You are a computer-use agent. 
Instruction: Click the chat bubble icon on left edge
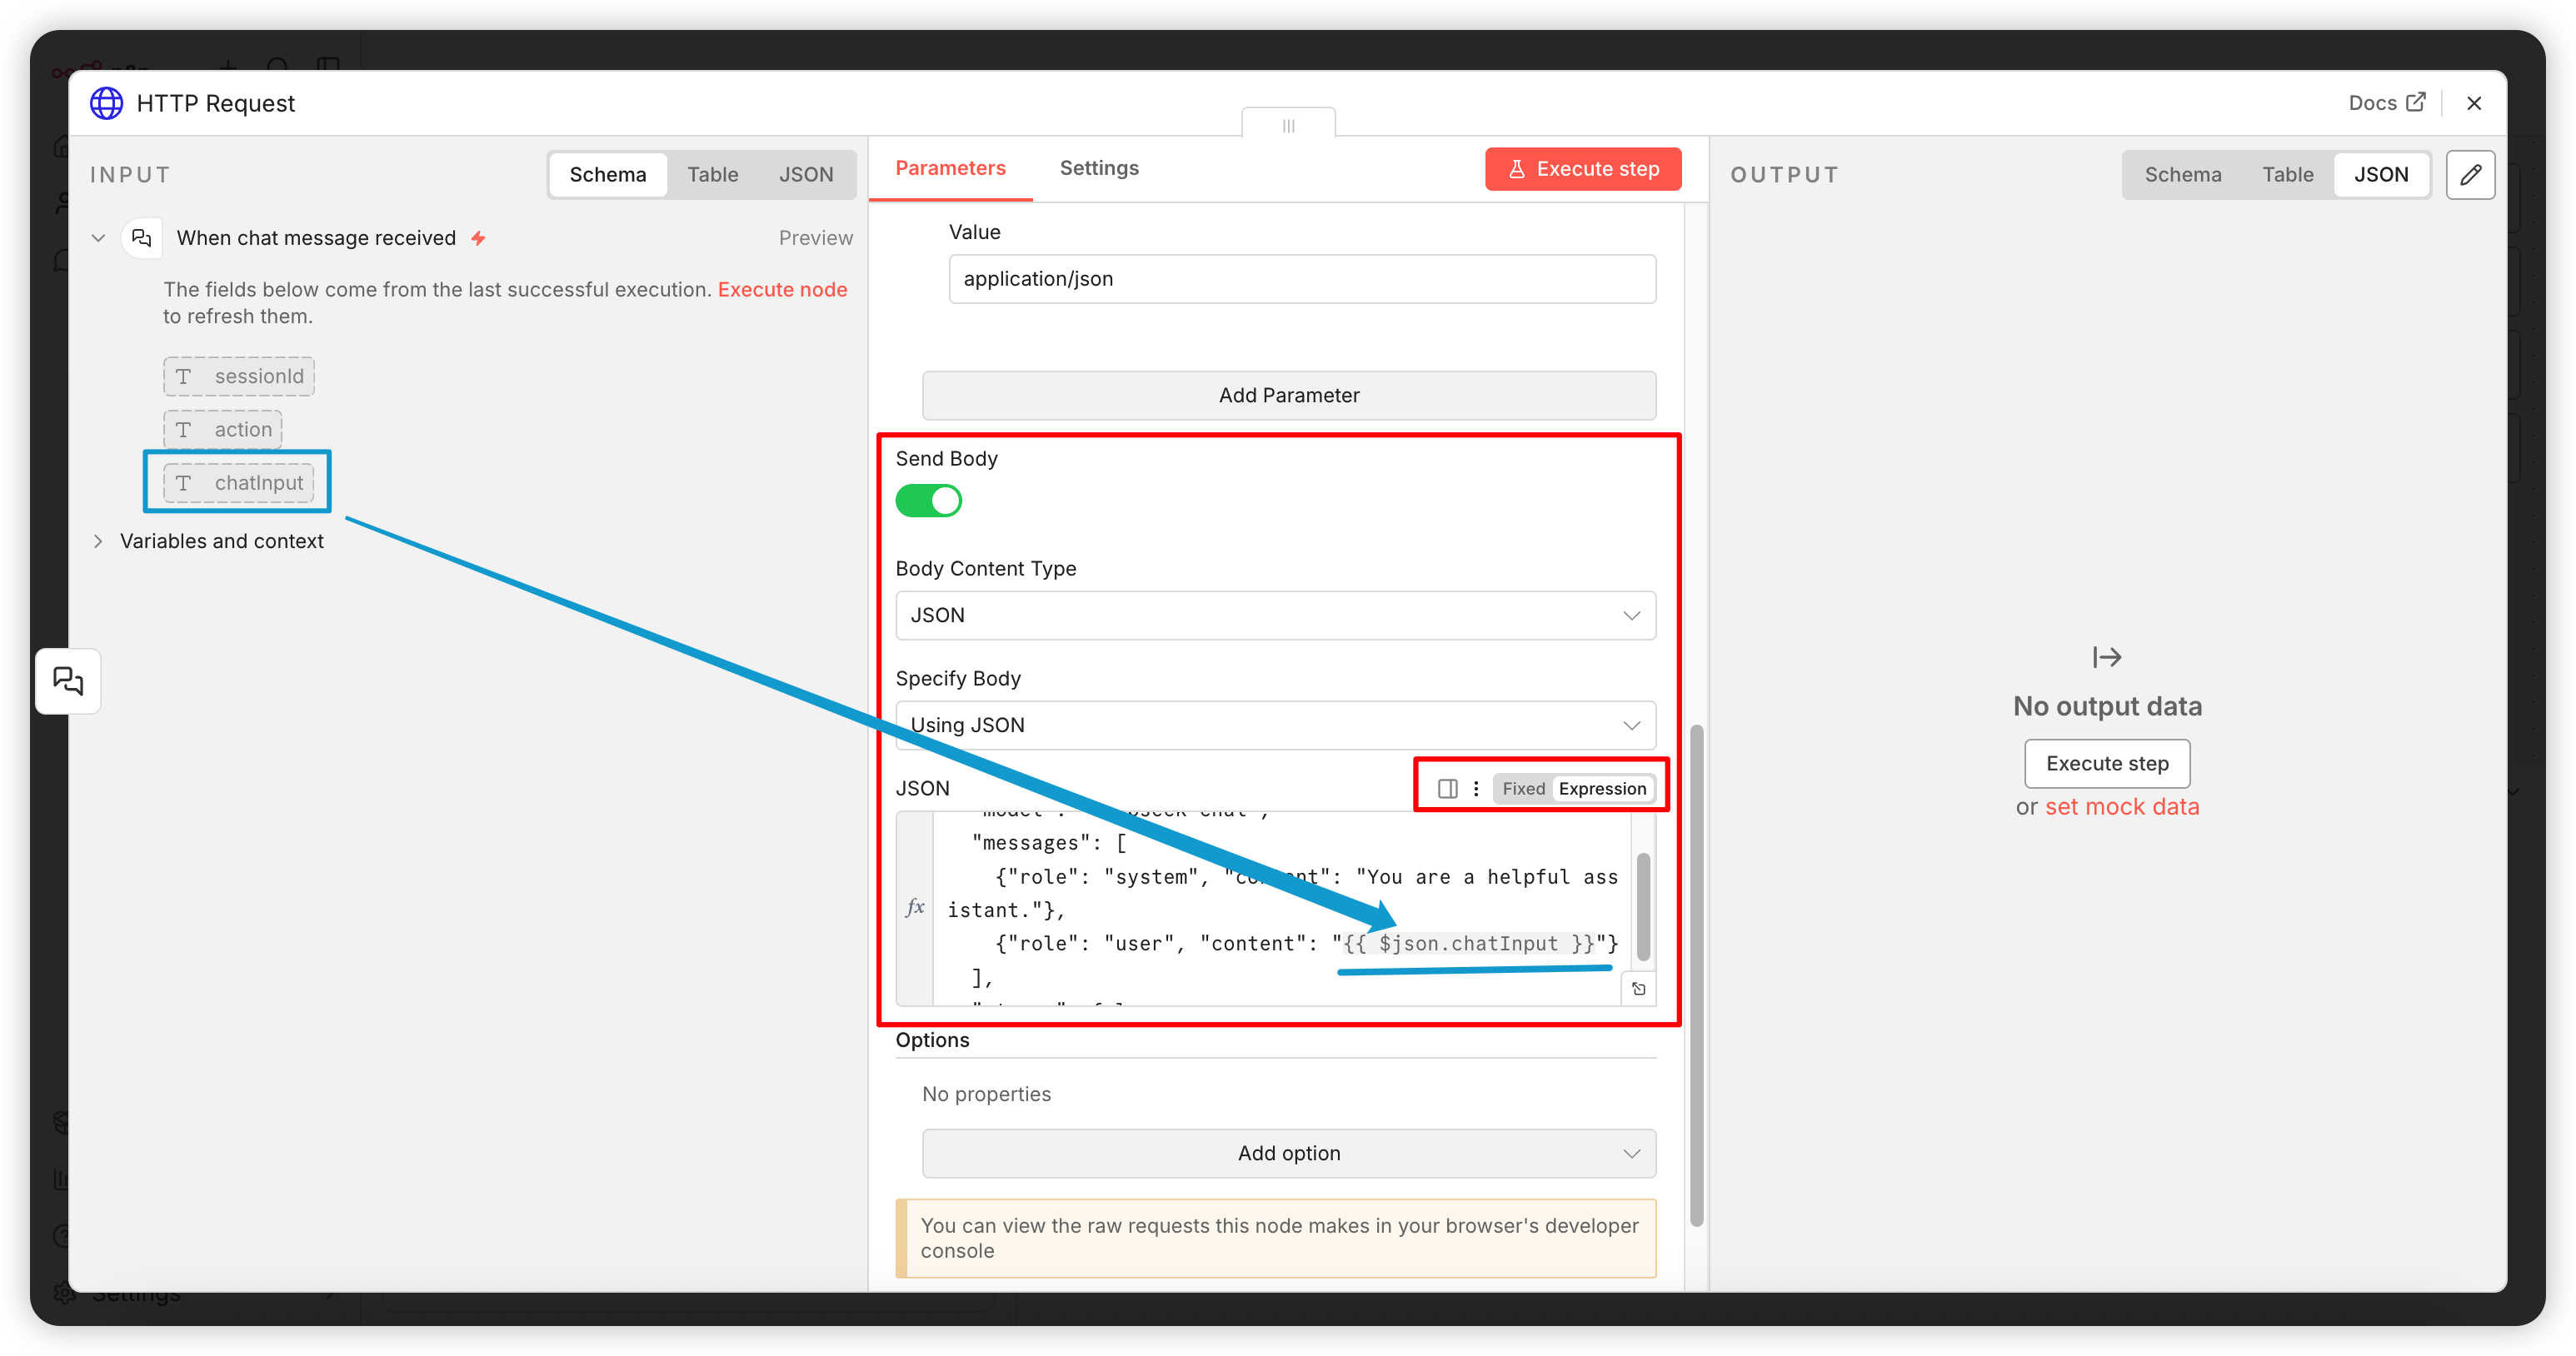pos(68,681)
